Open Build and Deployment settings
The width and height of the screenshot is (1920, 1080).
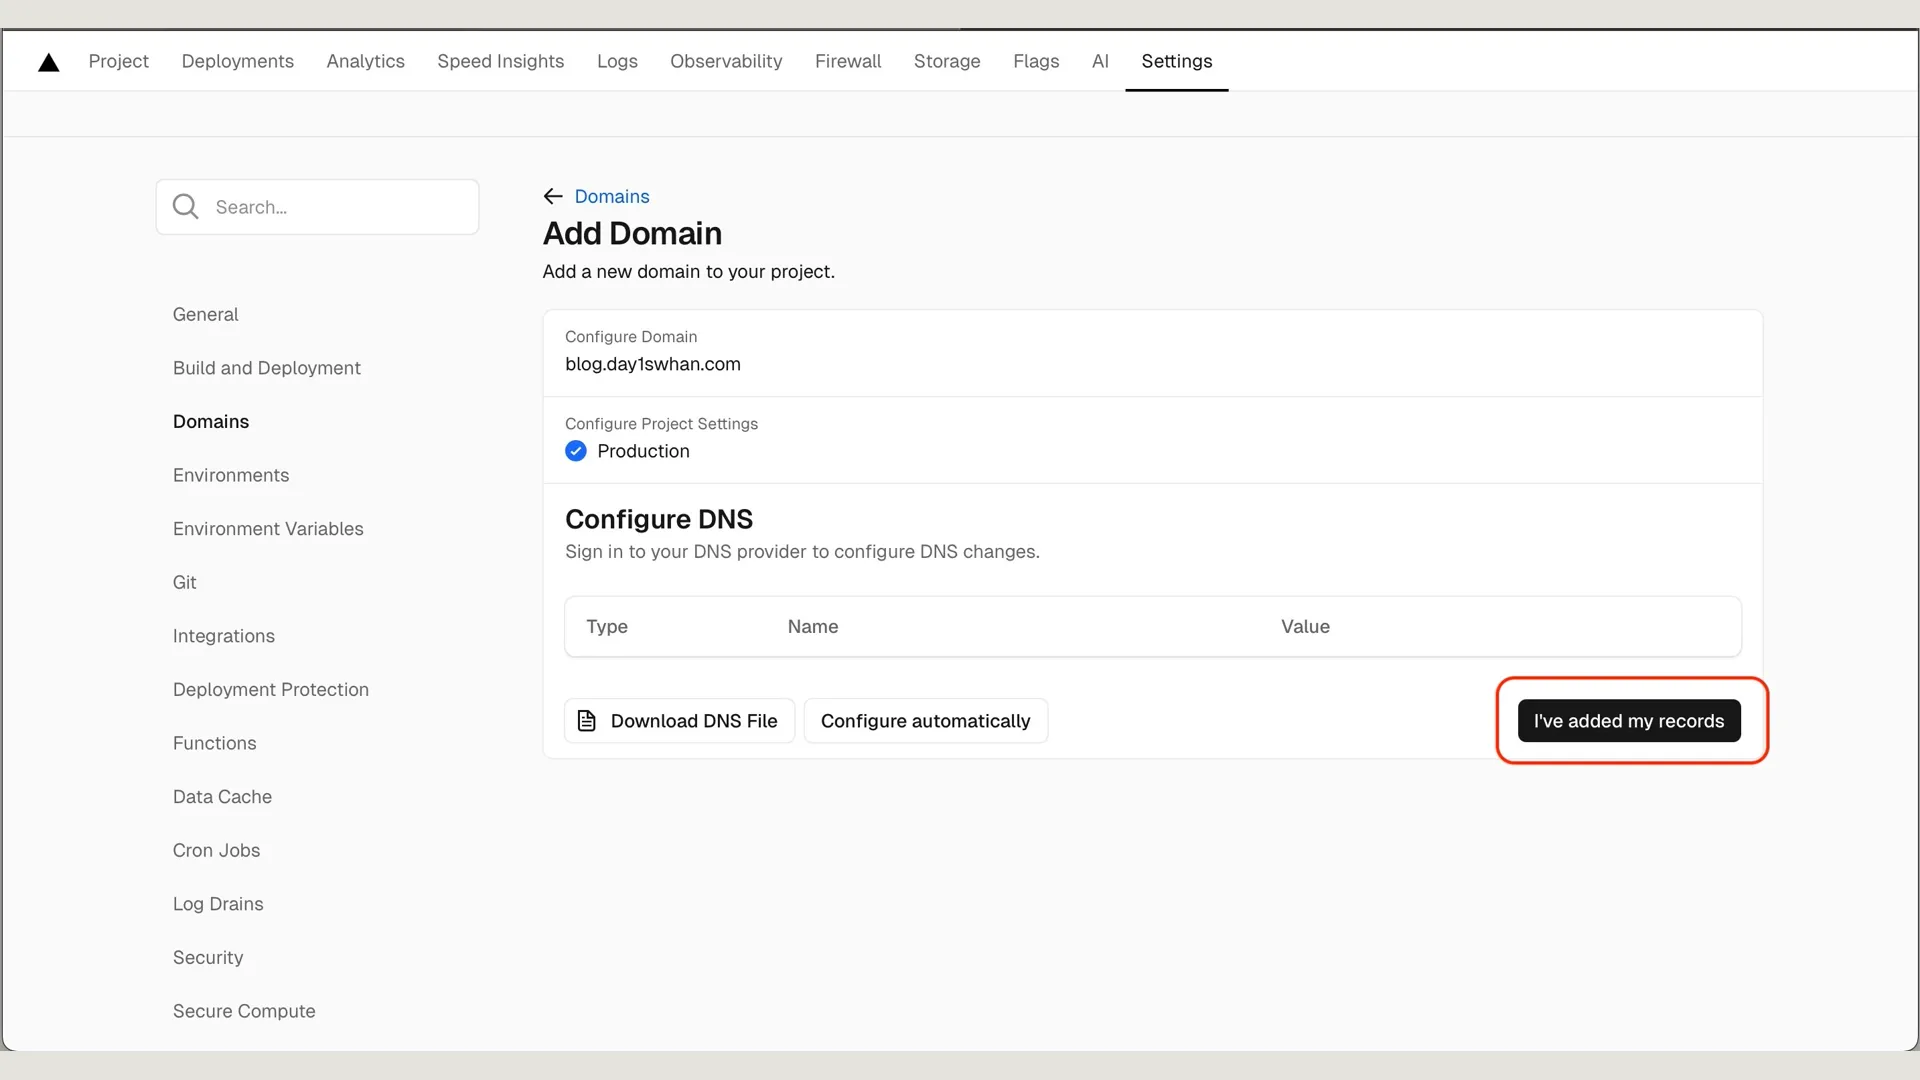[266, 368]
